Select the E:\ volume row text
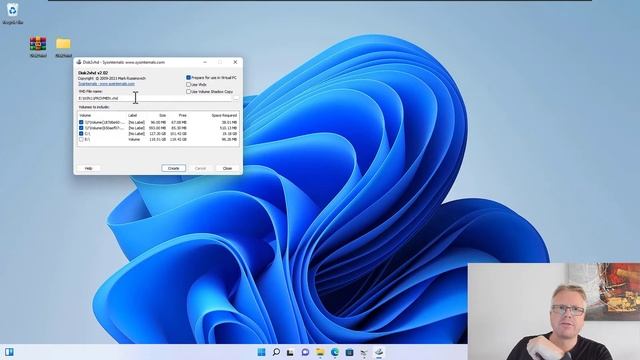Viewport: 640px width, 360px height. coord(87,139)
